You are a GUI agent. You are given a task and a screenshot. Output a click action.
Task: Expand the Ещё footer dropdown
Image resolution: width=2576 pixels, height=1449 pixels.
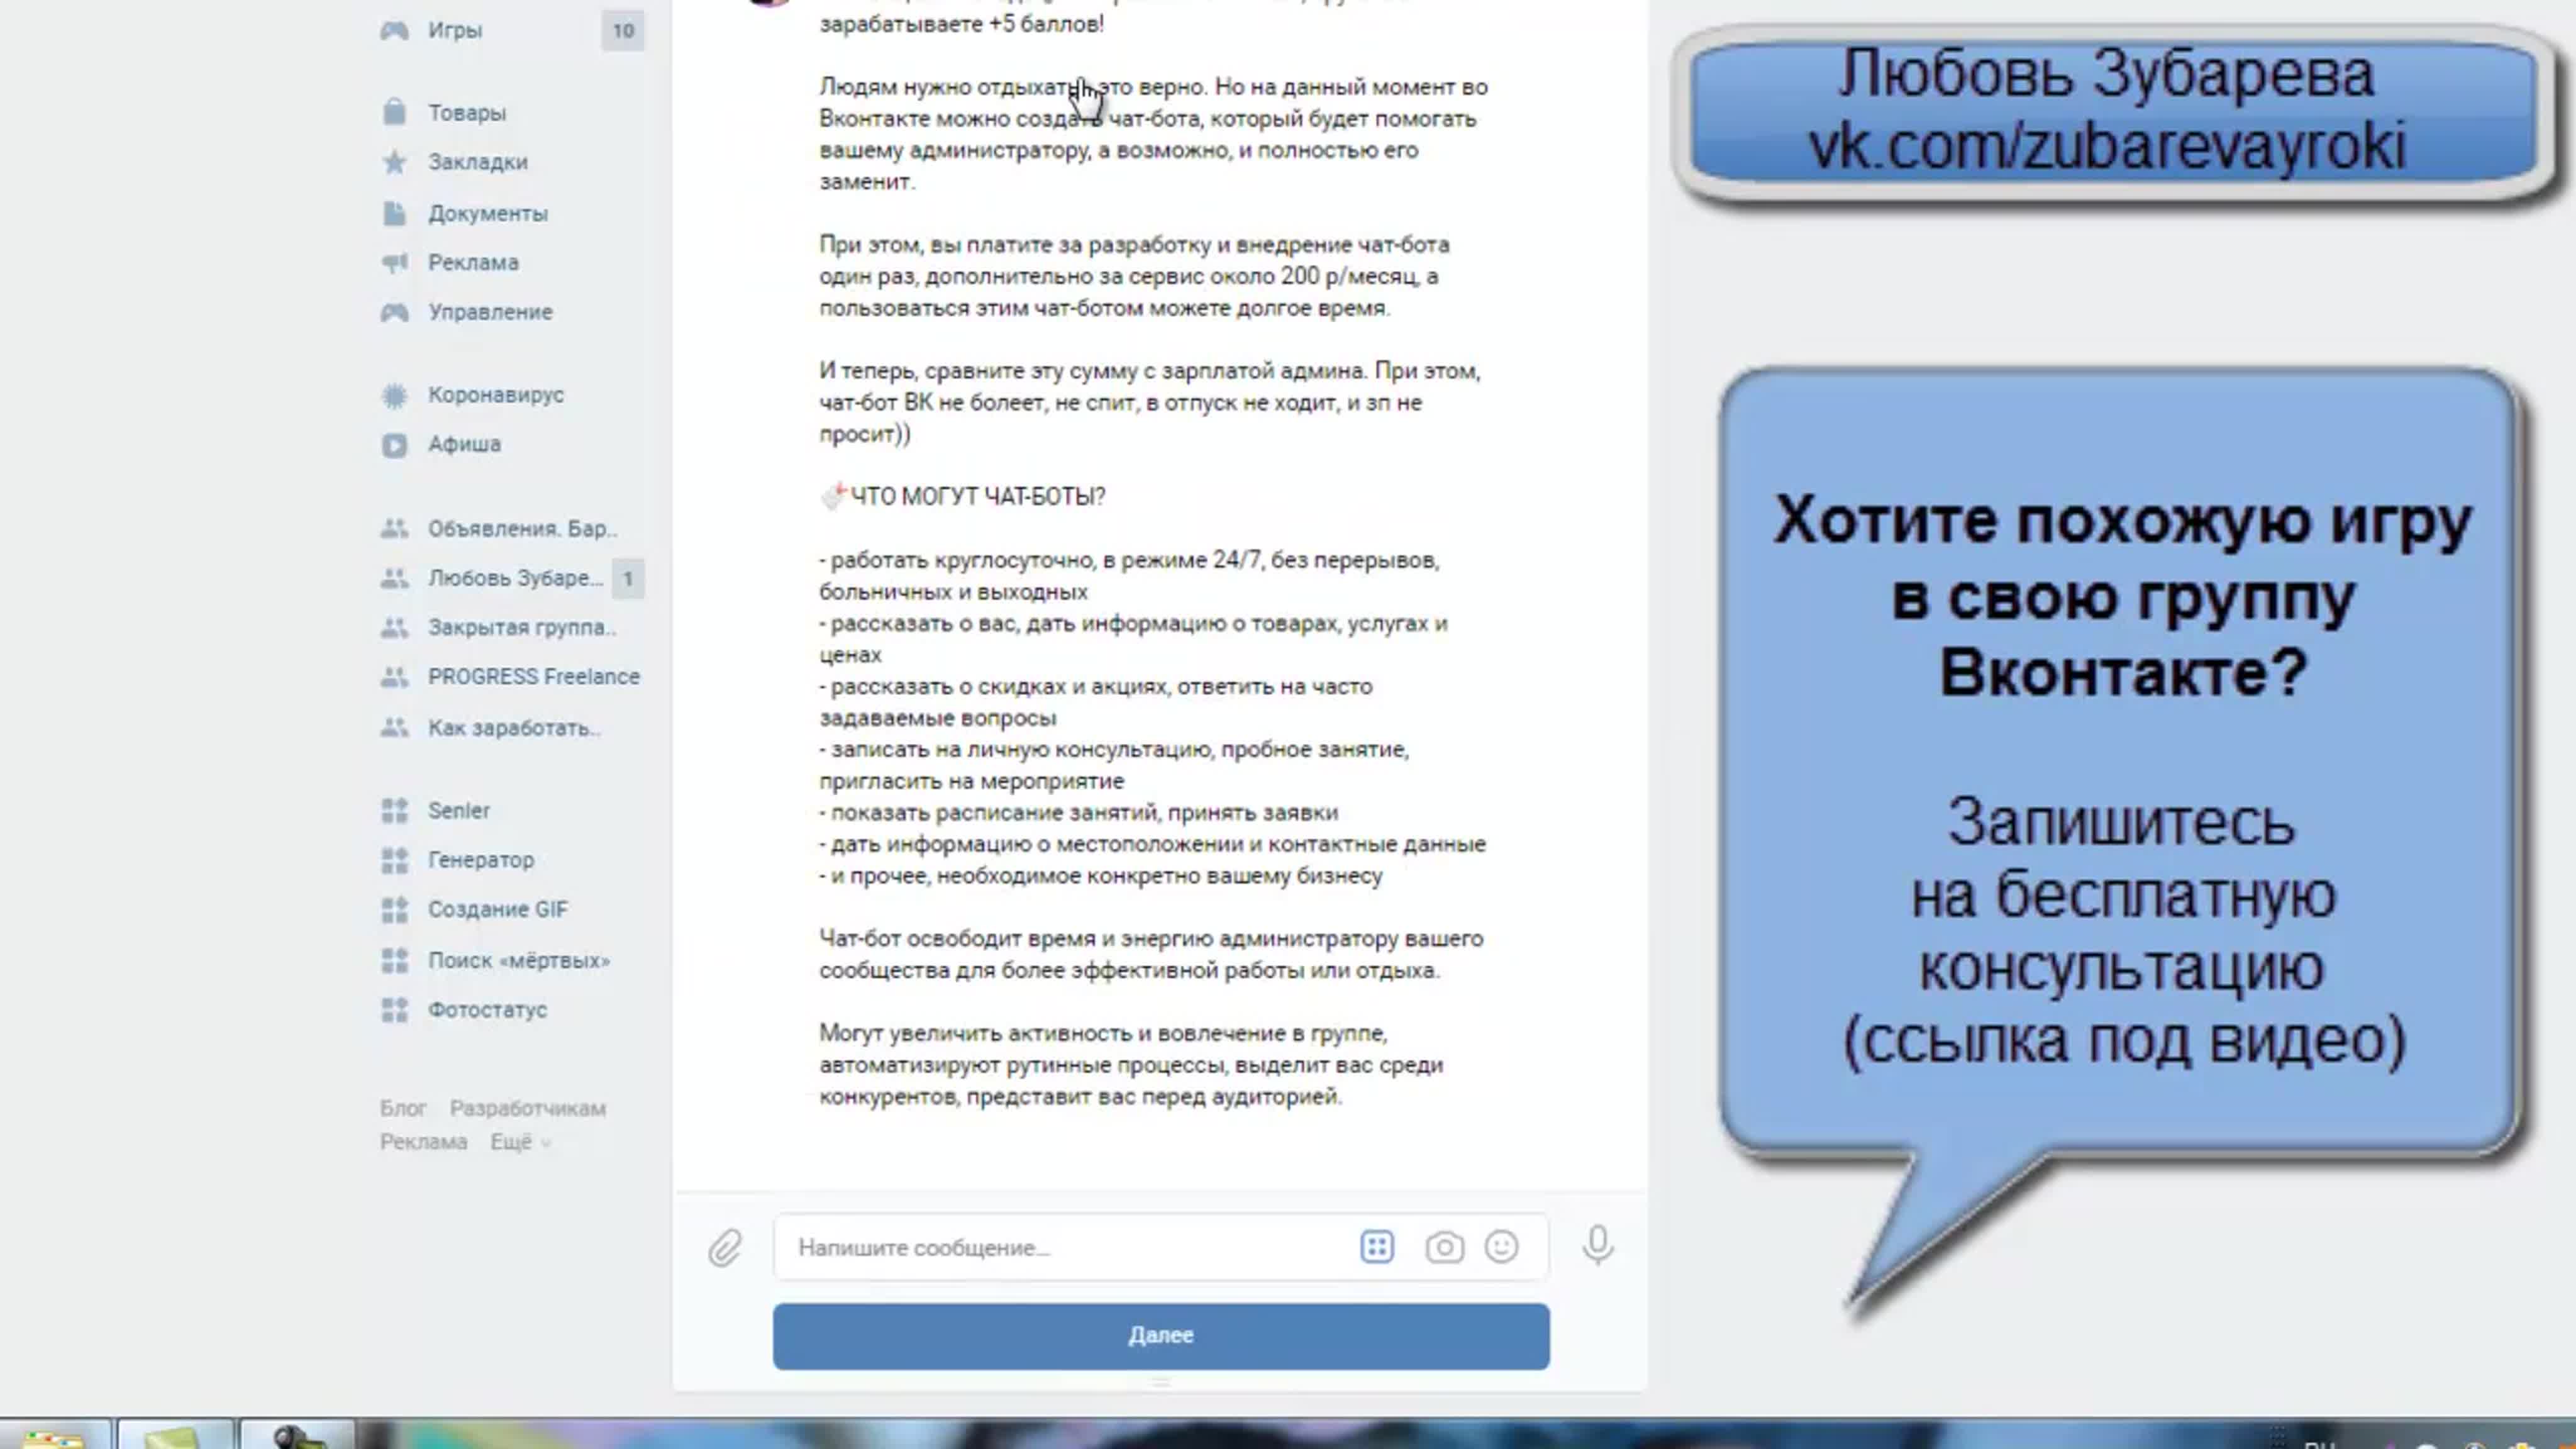[x=520, y=1142]
